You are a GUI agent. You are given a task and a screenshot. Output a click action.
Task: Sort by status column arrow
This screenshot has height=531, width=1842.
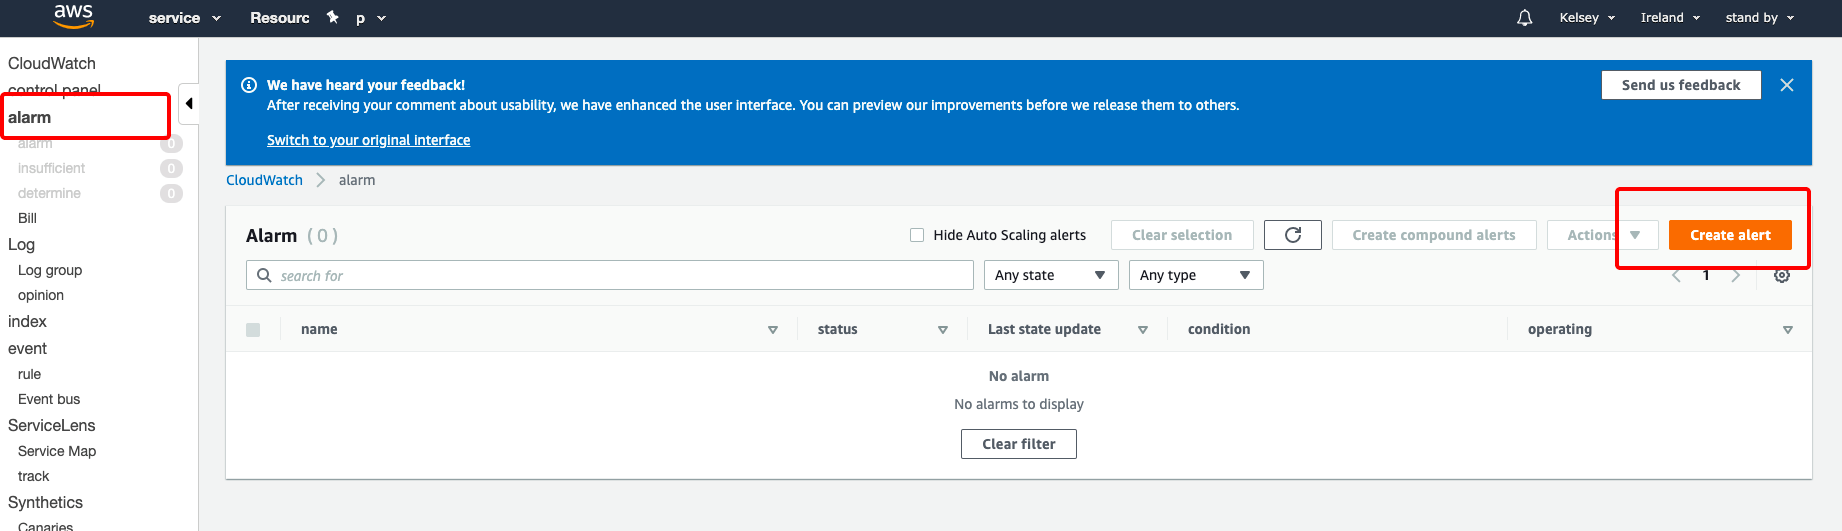pos(943,330)
